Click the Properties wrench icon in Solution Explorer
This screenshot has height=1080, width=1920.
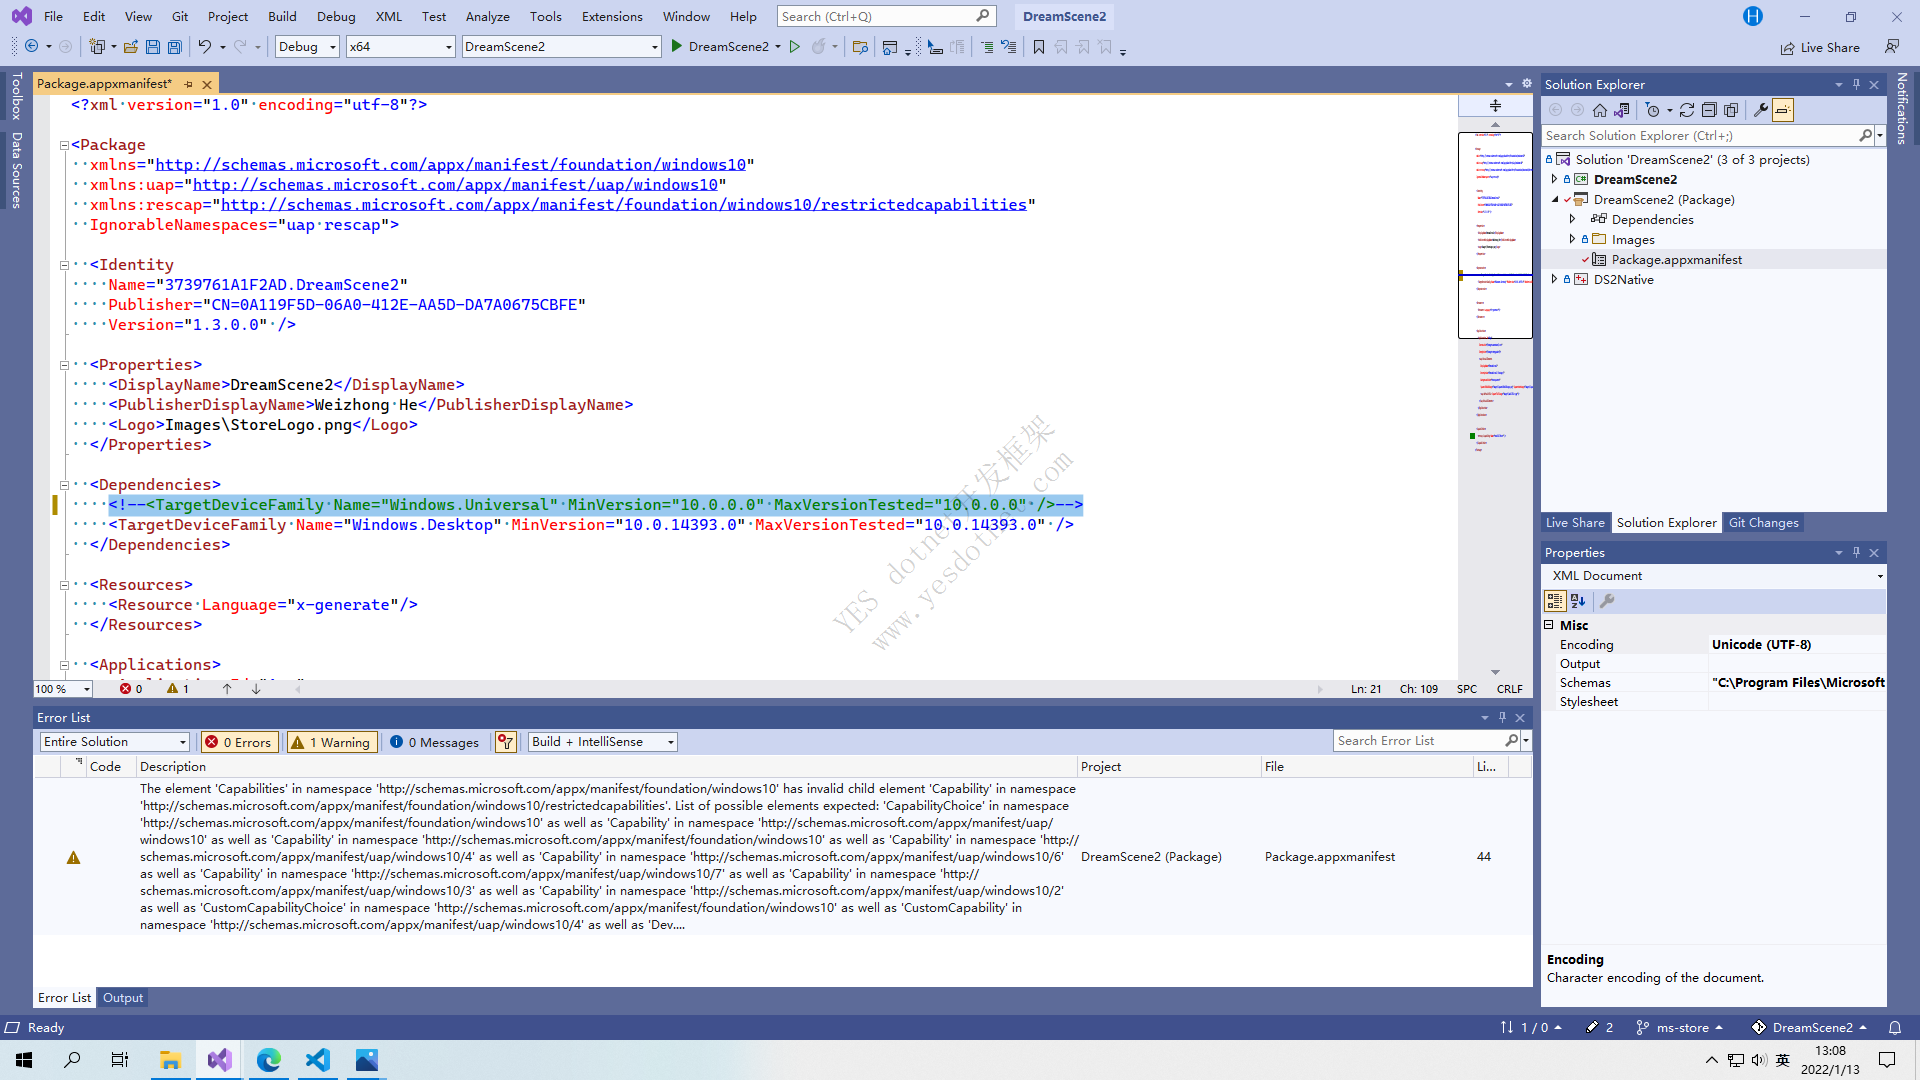(x=1761, y=110)
